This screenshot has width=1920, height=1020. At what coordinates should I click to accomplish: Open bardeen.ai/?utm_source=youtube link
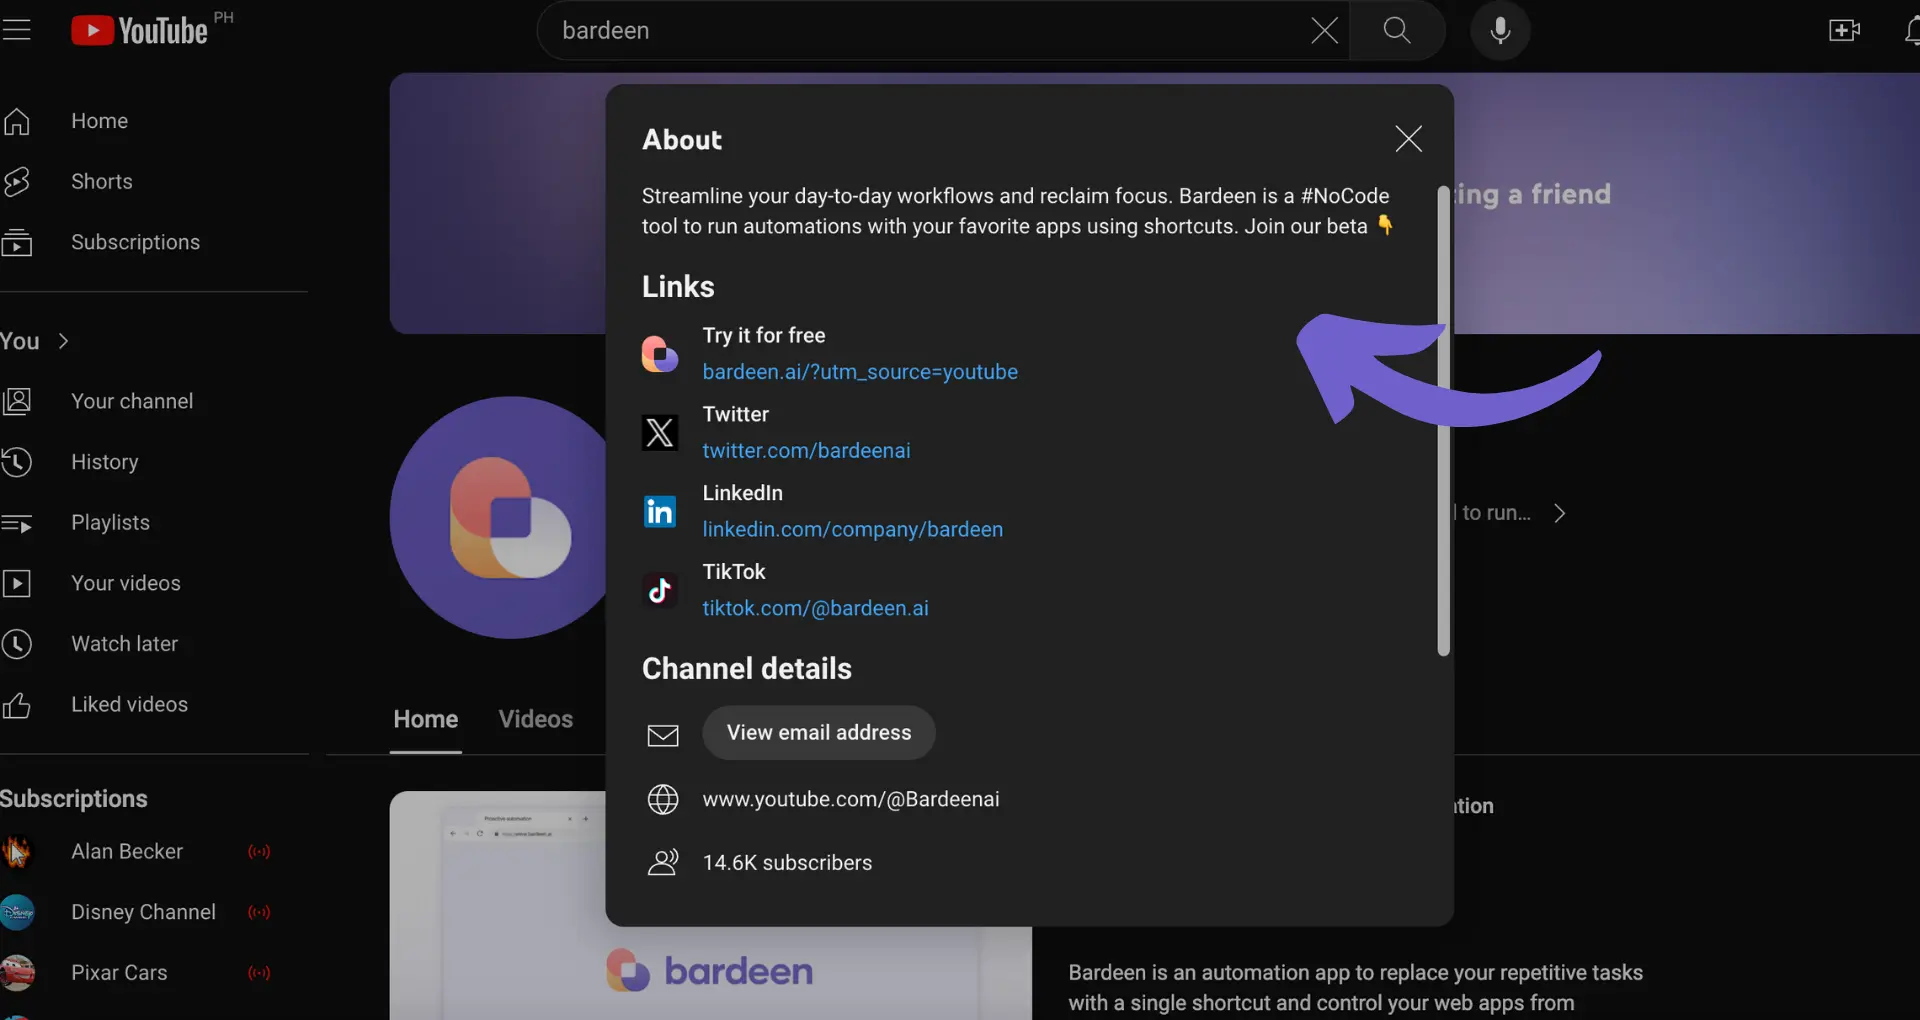[860, 372]
